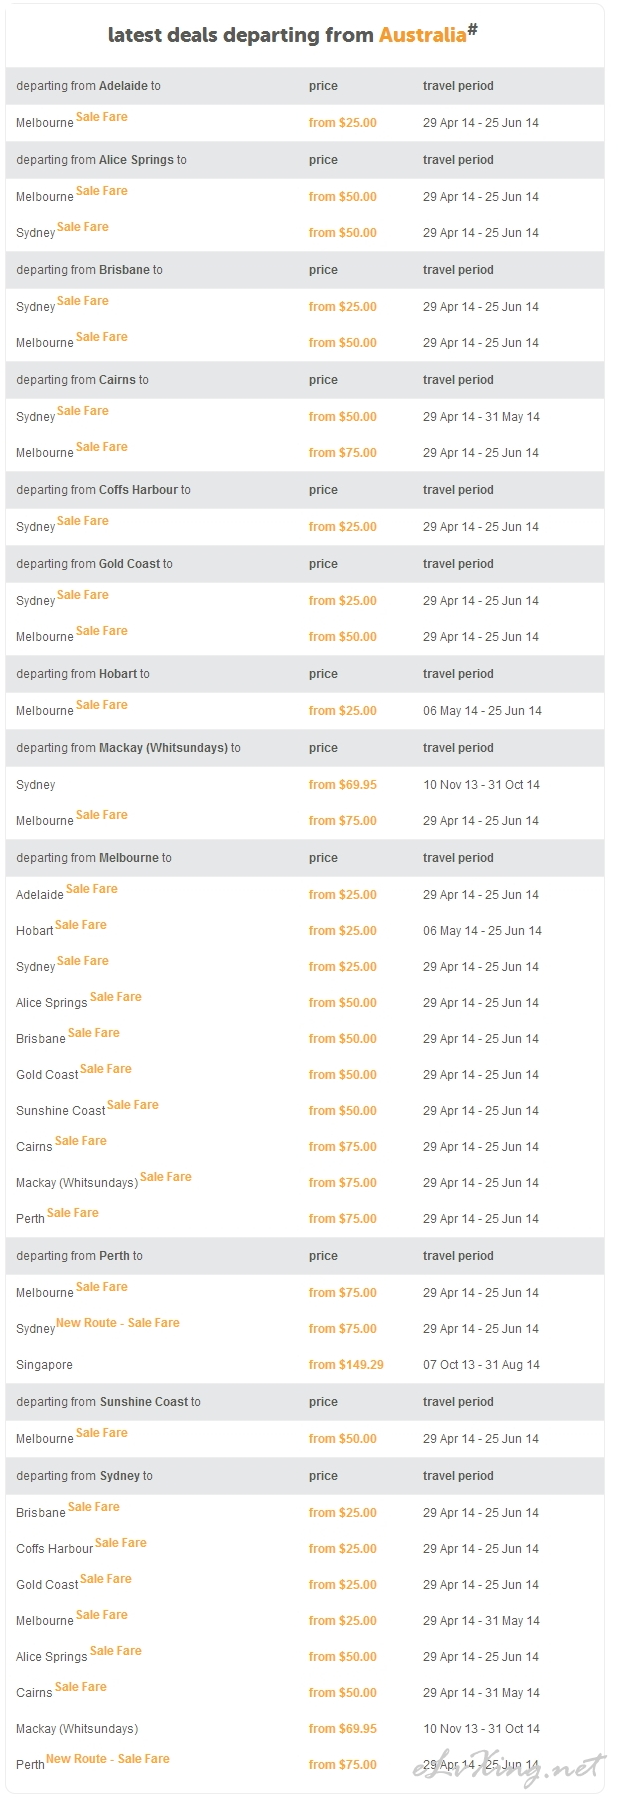617x1801 pixels.
Task: Choose Coffs Harbour to Sydney sale fare
Action: (83, 521)
